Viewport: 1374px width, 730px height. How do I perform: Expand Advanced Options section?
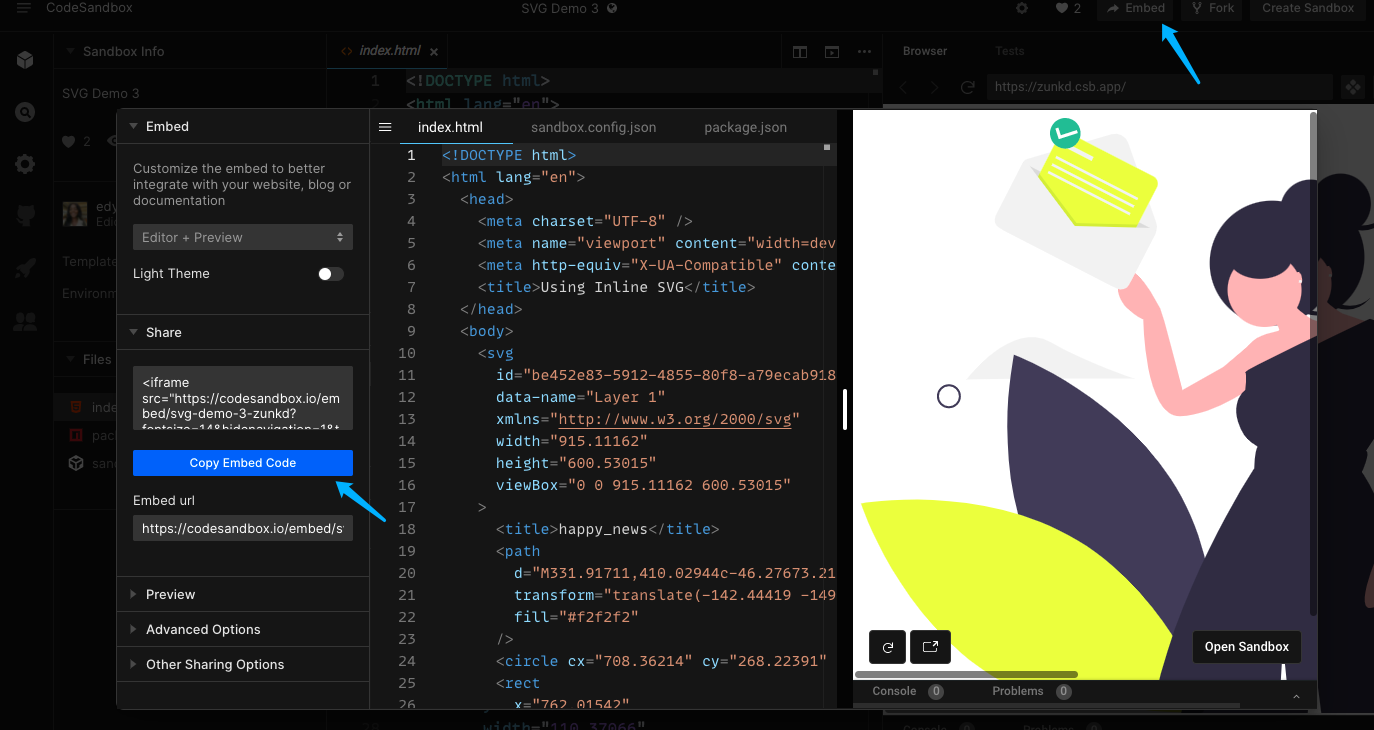tap(243, 629)
